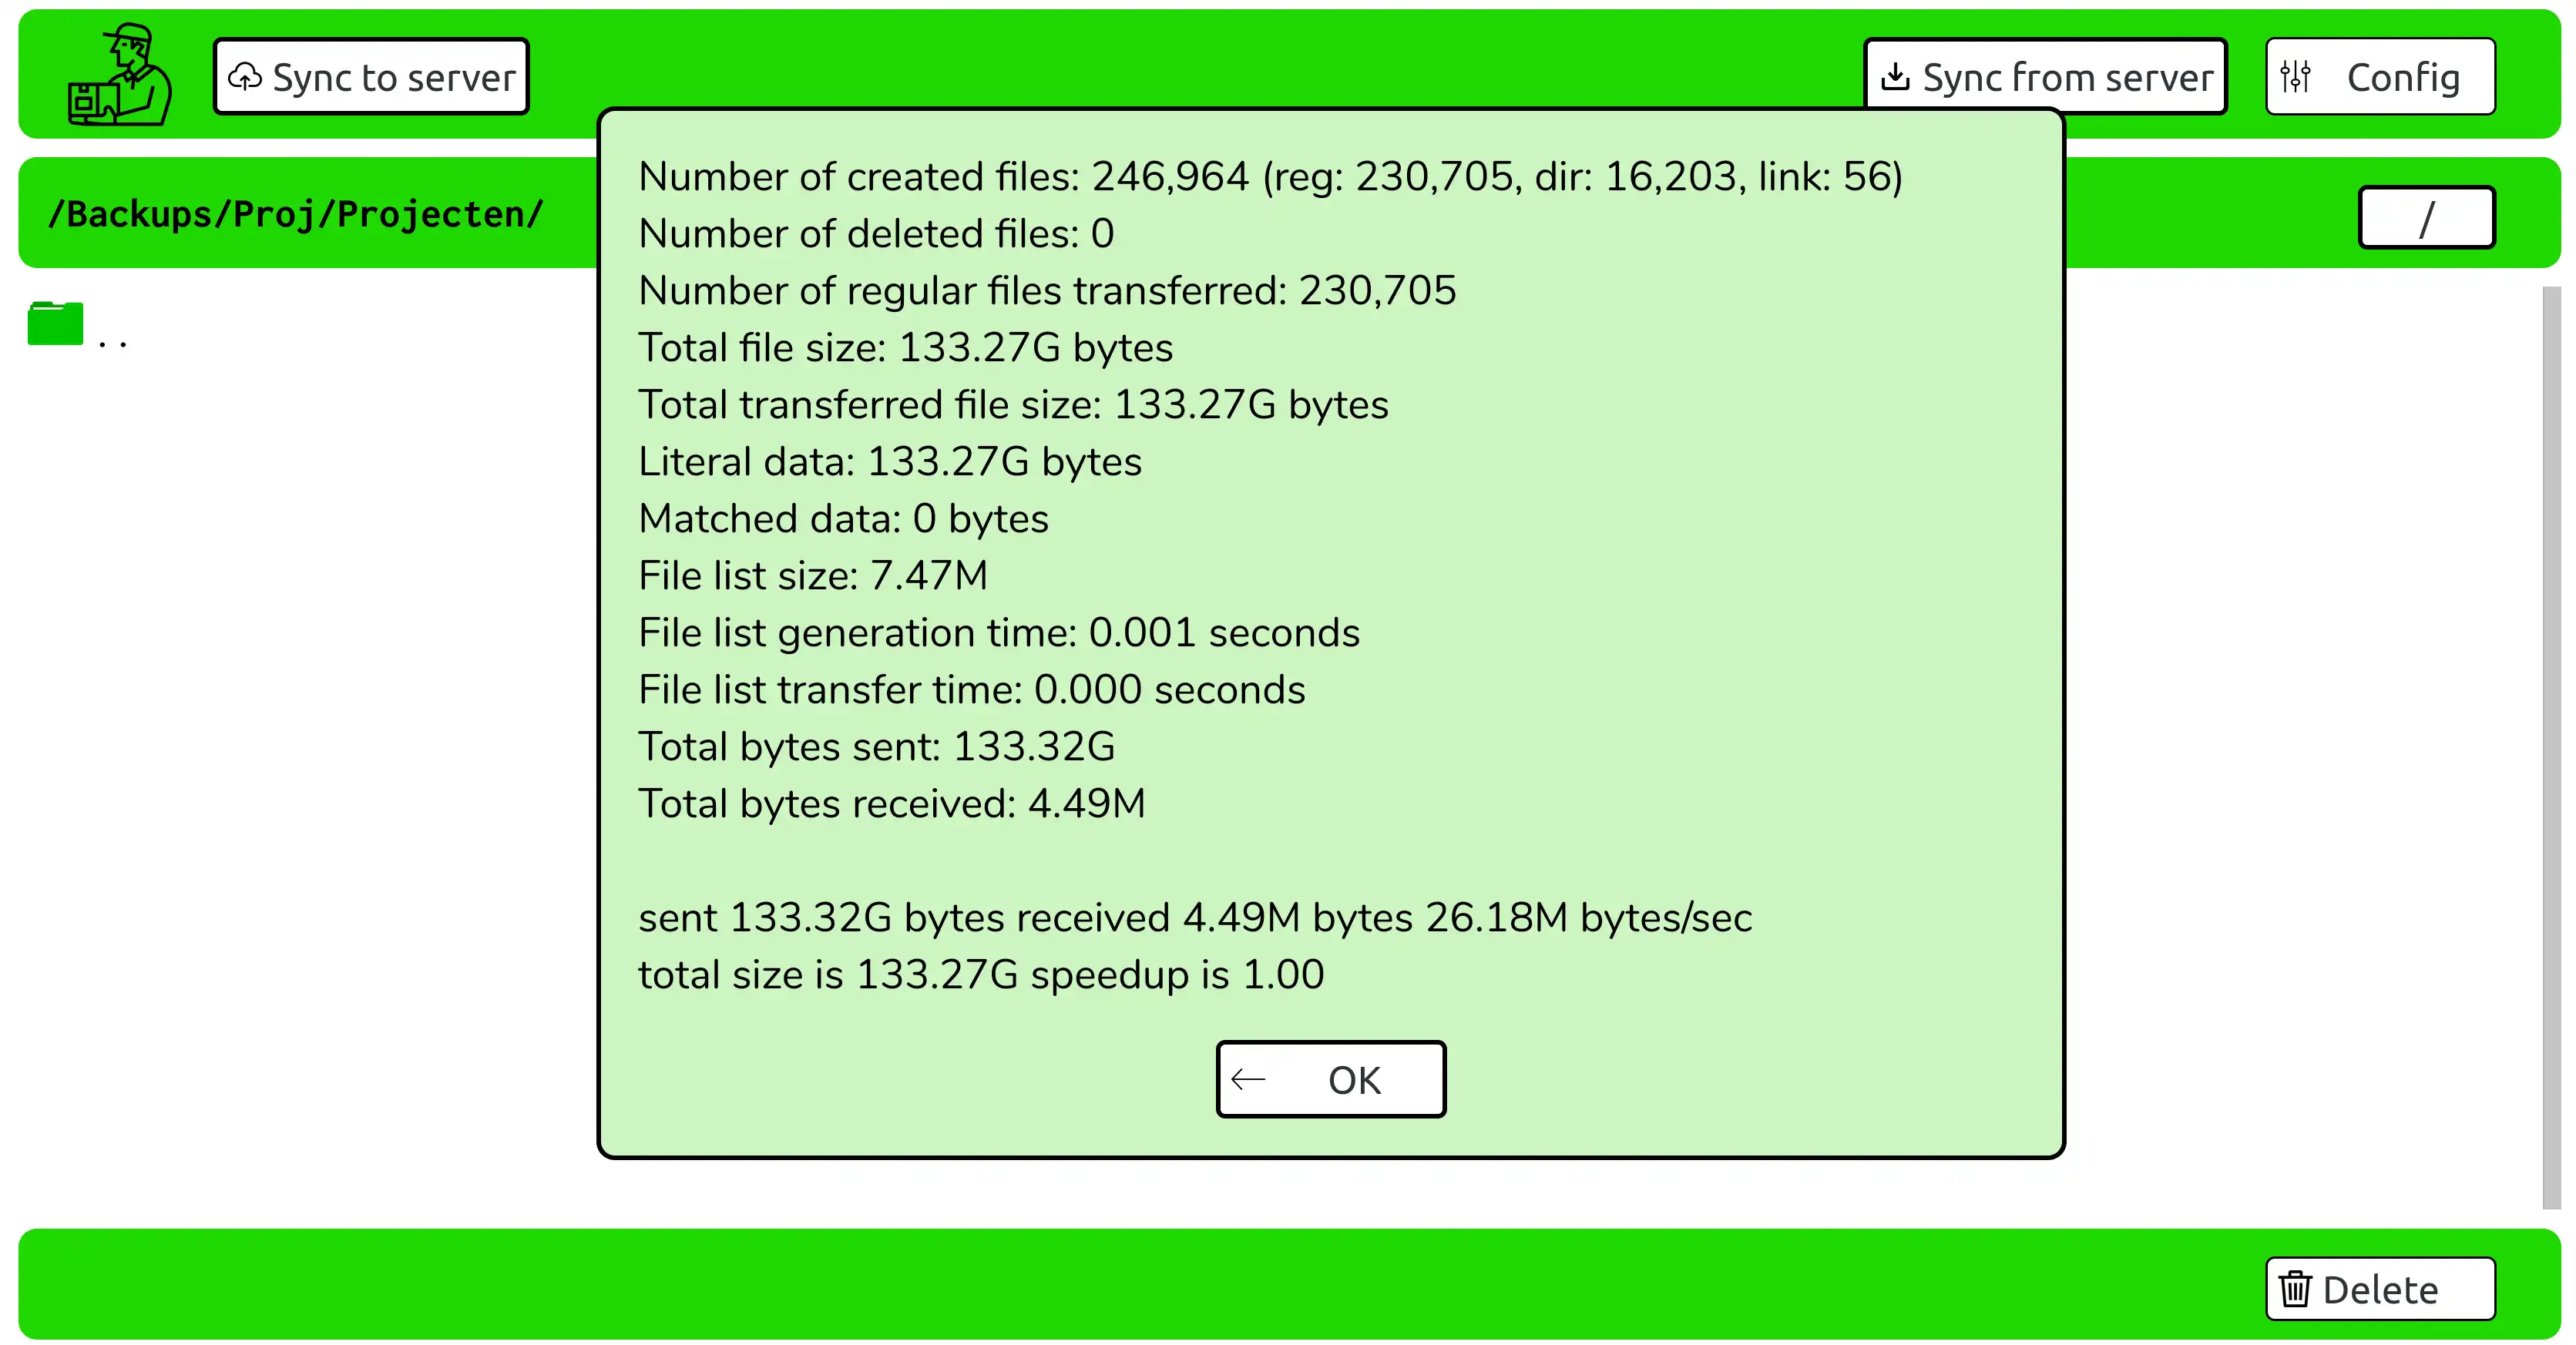Image resolution: width=2576 pixels, height=1345 pixels.
Task: Click the /Backups/Proj/Projecten/ path text
Action: (296, 214)
